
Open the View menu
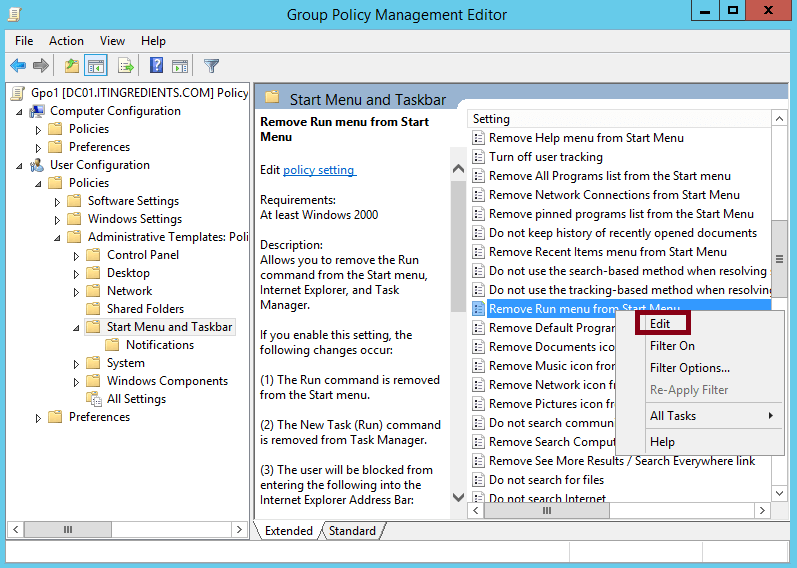(112, 41)
